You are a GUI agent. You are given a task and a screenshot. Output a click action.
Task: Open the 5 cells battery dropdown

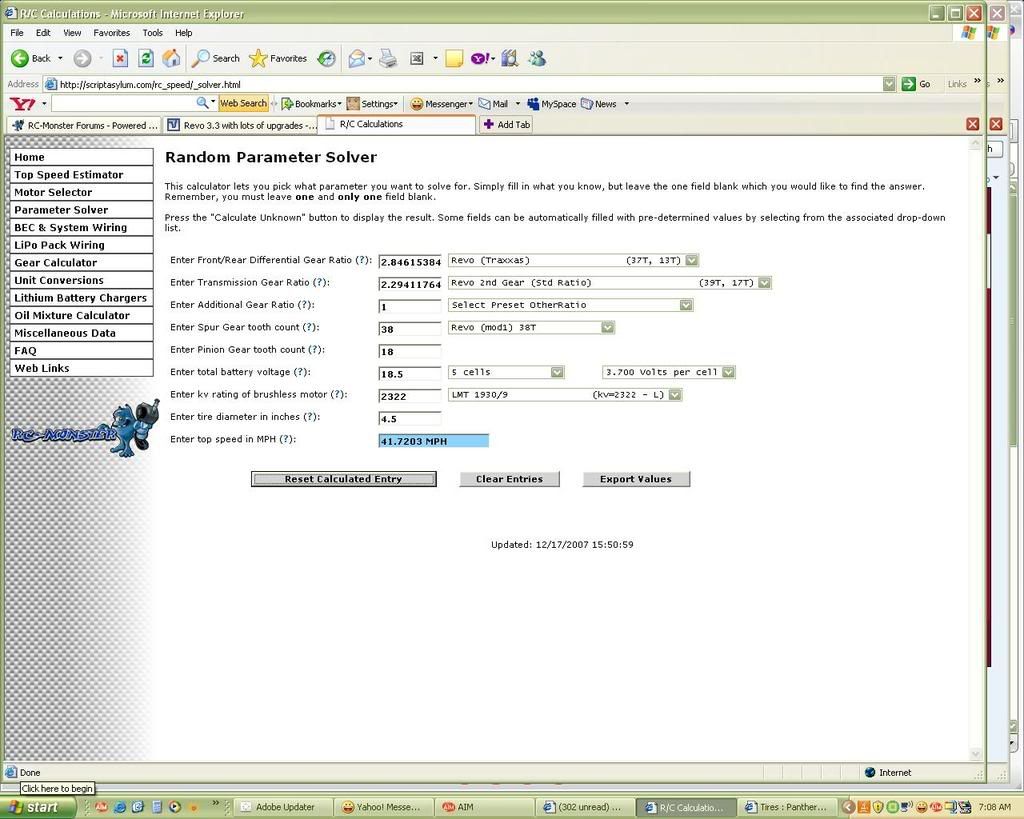pyautogui.click(x=557, y=372)
